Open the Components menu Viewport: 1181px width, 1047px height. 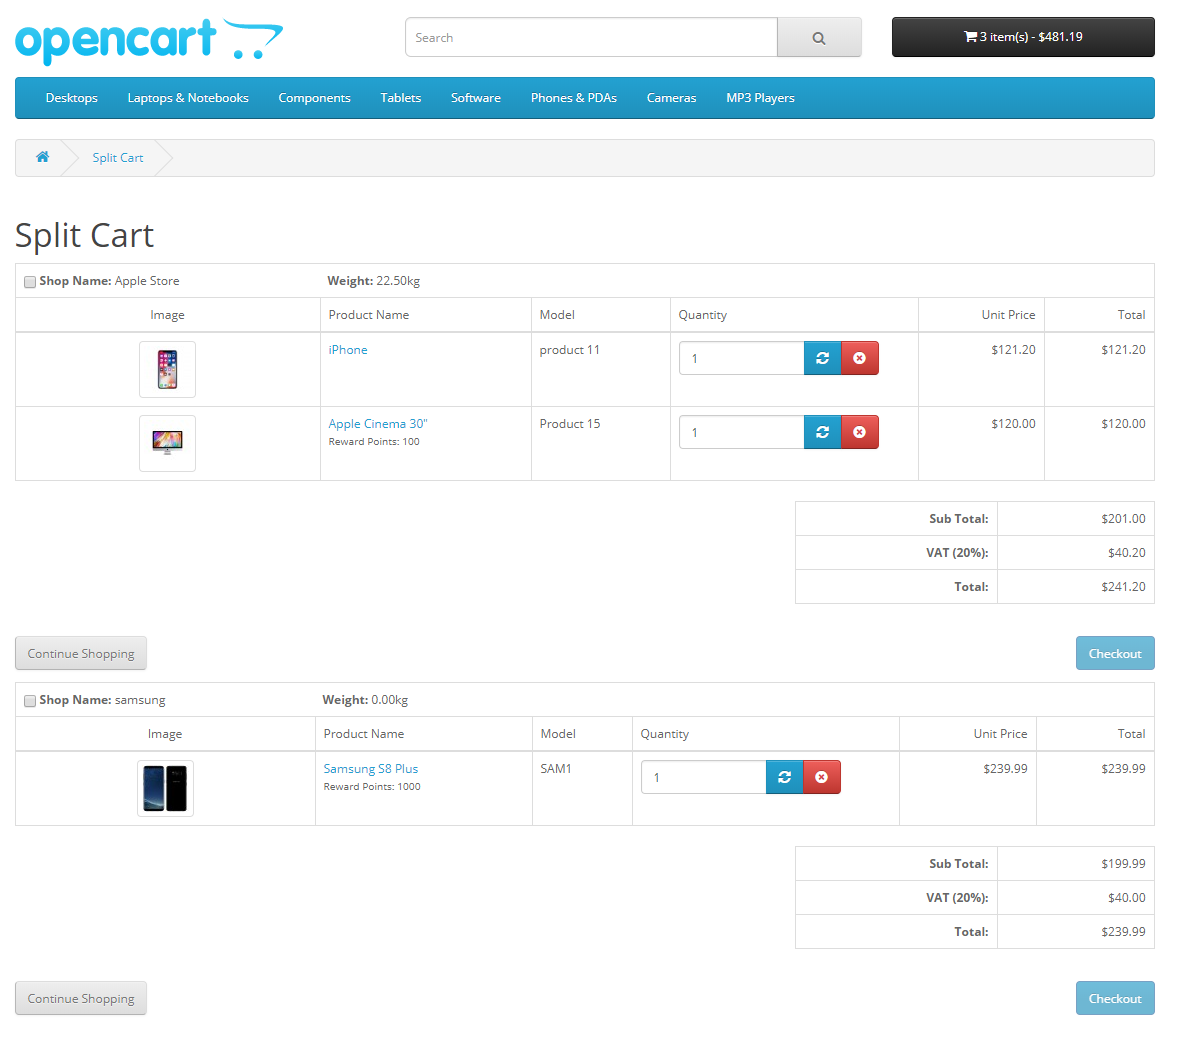314,98
